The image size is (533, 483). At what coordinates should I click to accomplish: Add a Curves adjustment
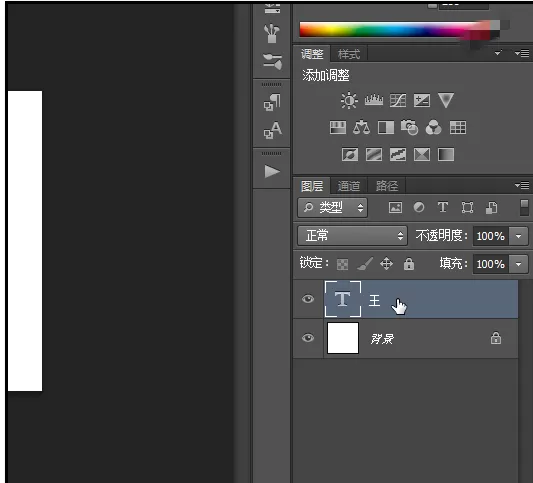pos(398,101)
